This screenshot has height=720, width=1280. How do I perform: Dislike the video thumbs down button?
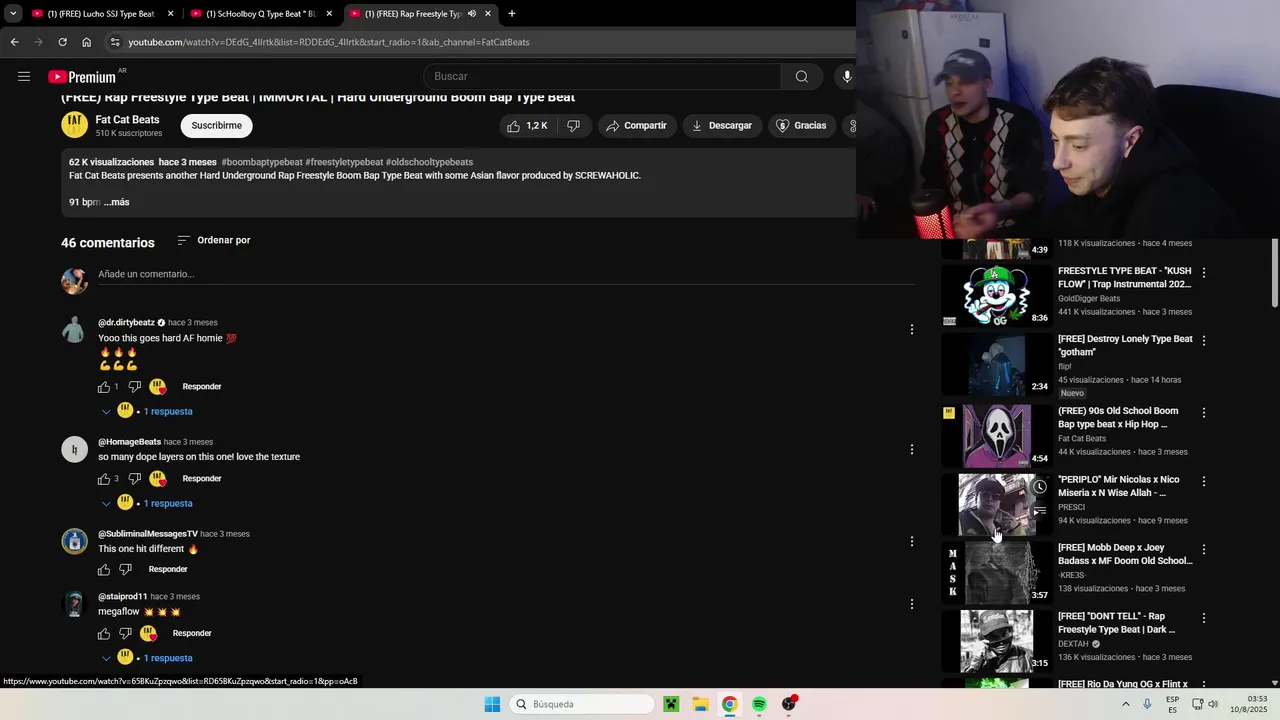[573, 126]
